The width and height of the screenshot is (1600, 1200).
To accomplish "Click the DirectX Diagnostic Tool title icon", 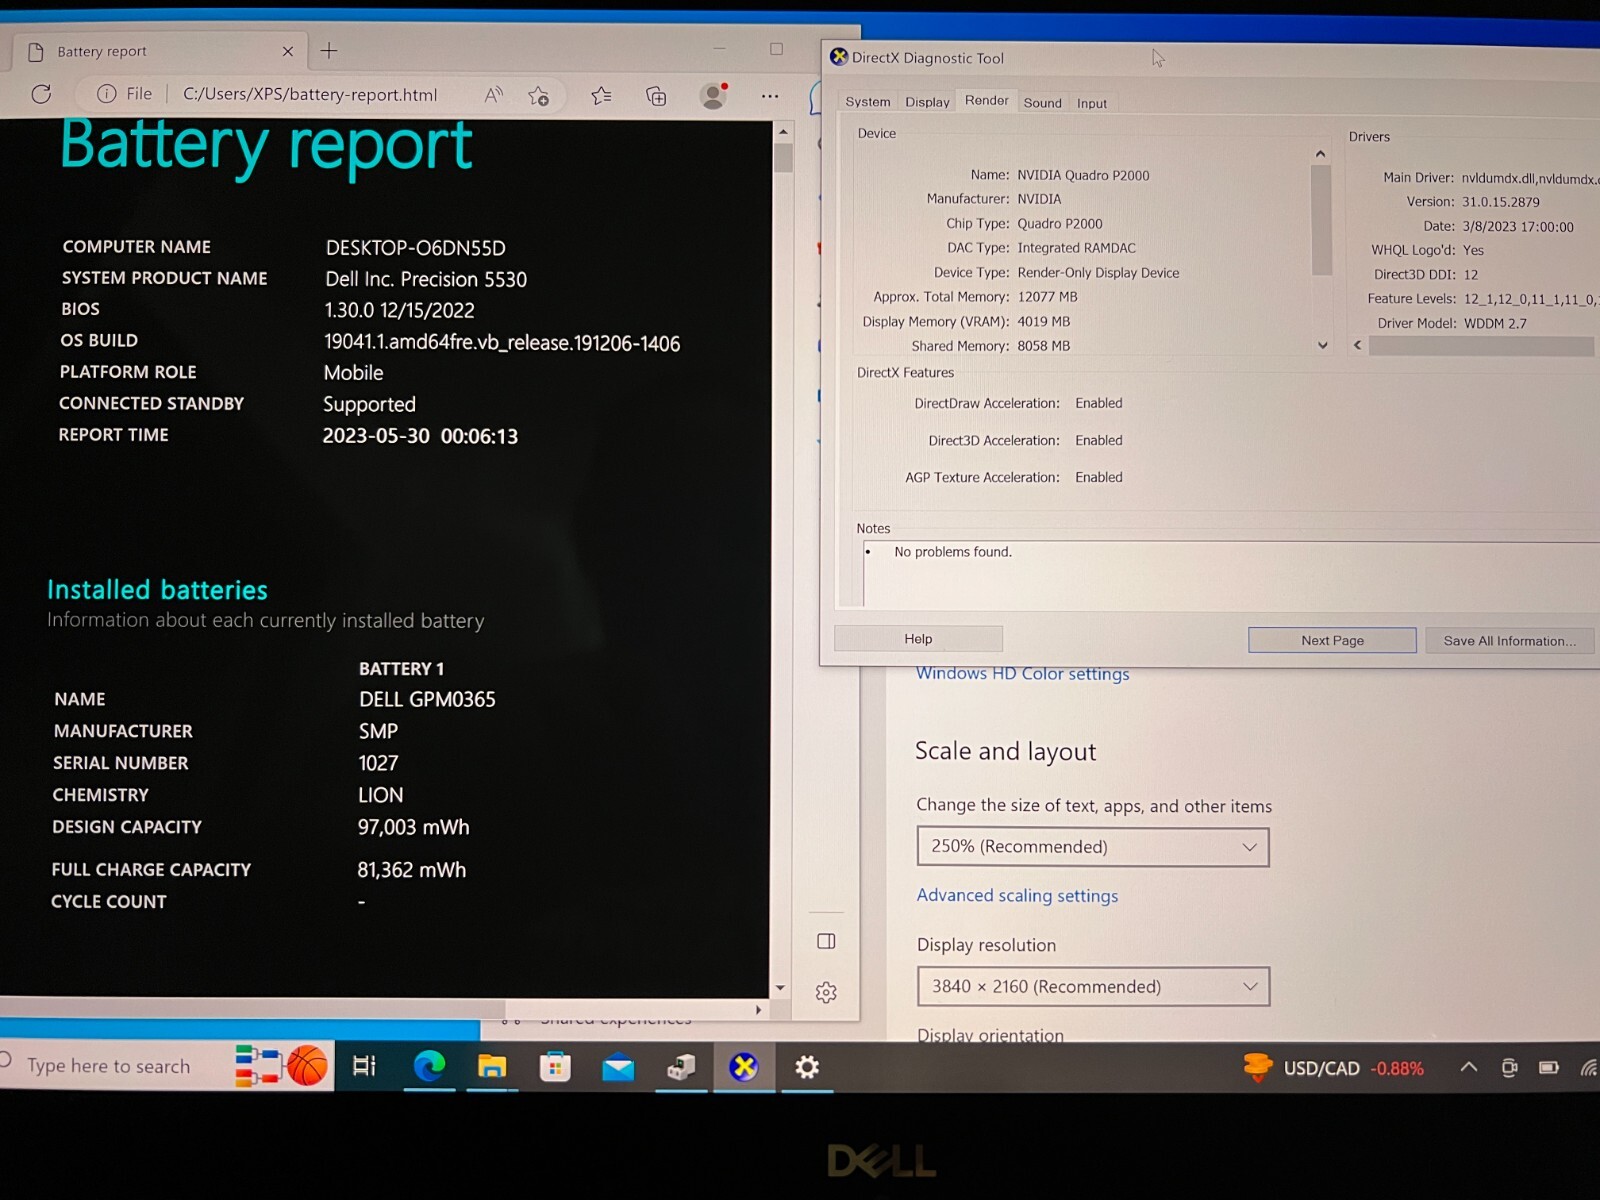I will (x=839, y=57).
